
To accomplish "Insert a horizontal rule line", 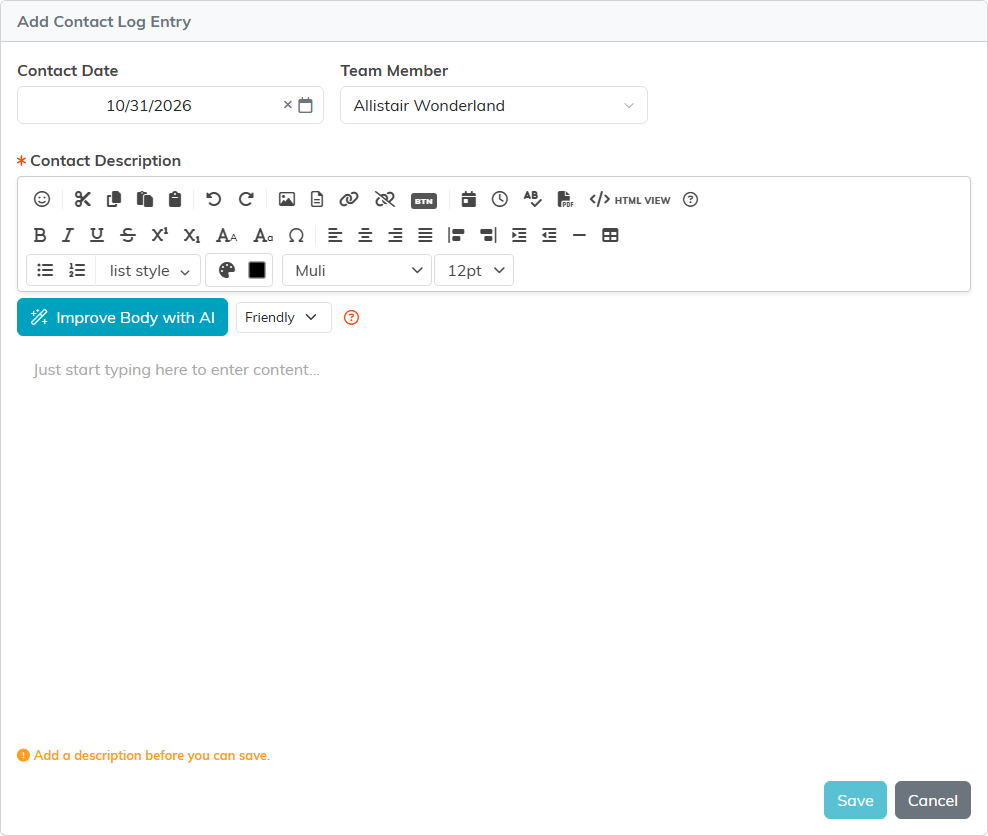I will [x=579, y=235].
